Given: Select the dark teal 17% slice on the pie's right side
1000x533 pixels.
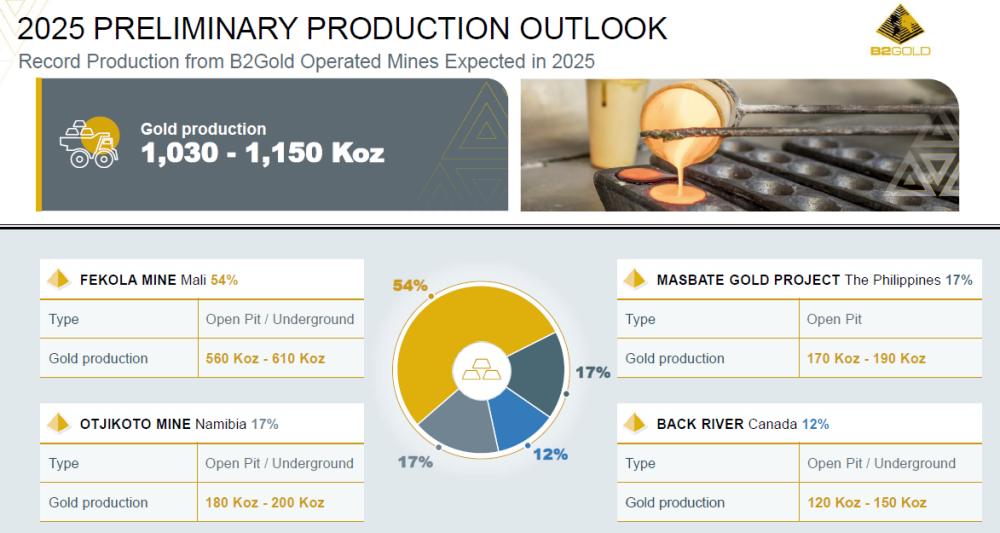Looking at the screenshot, I should [539, 373].
